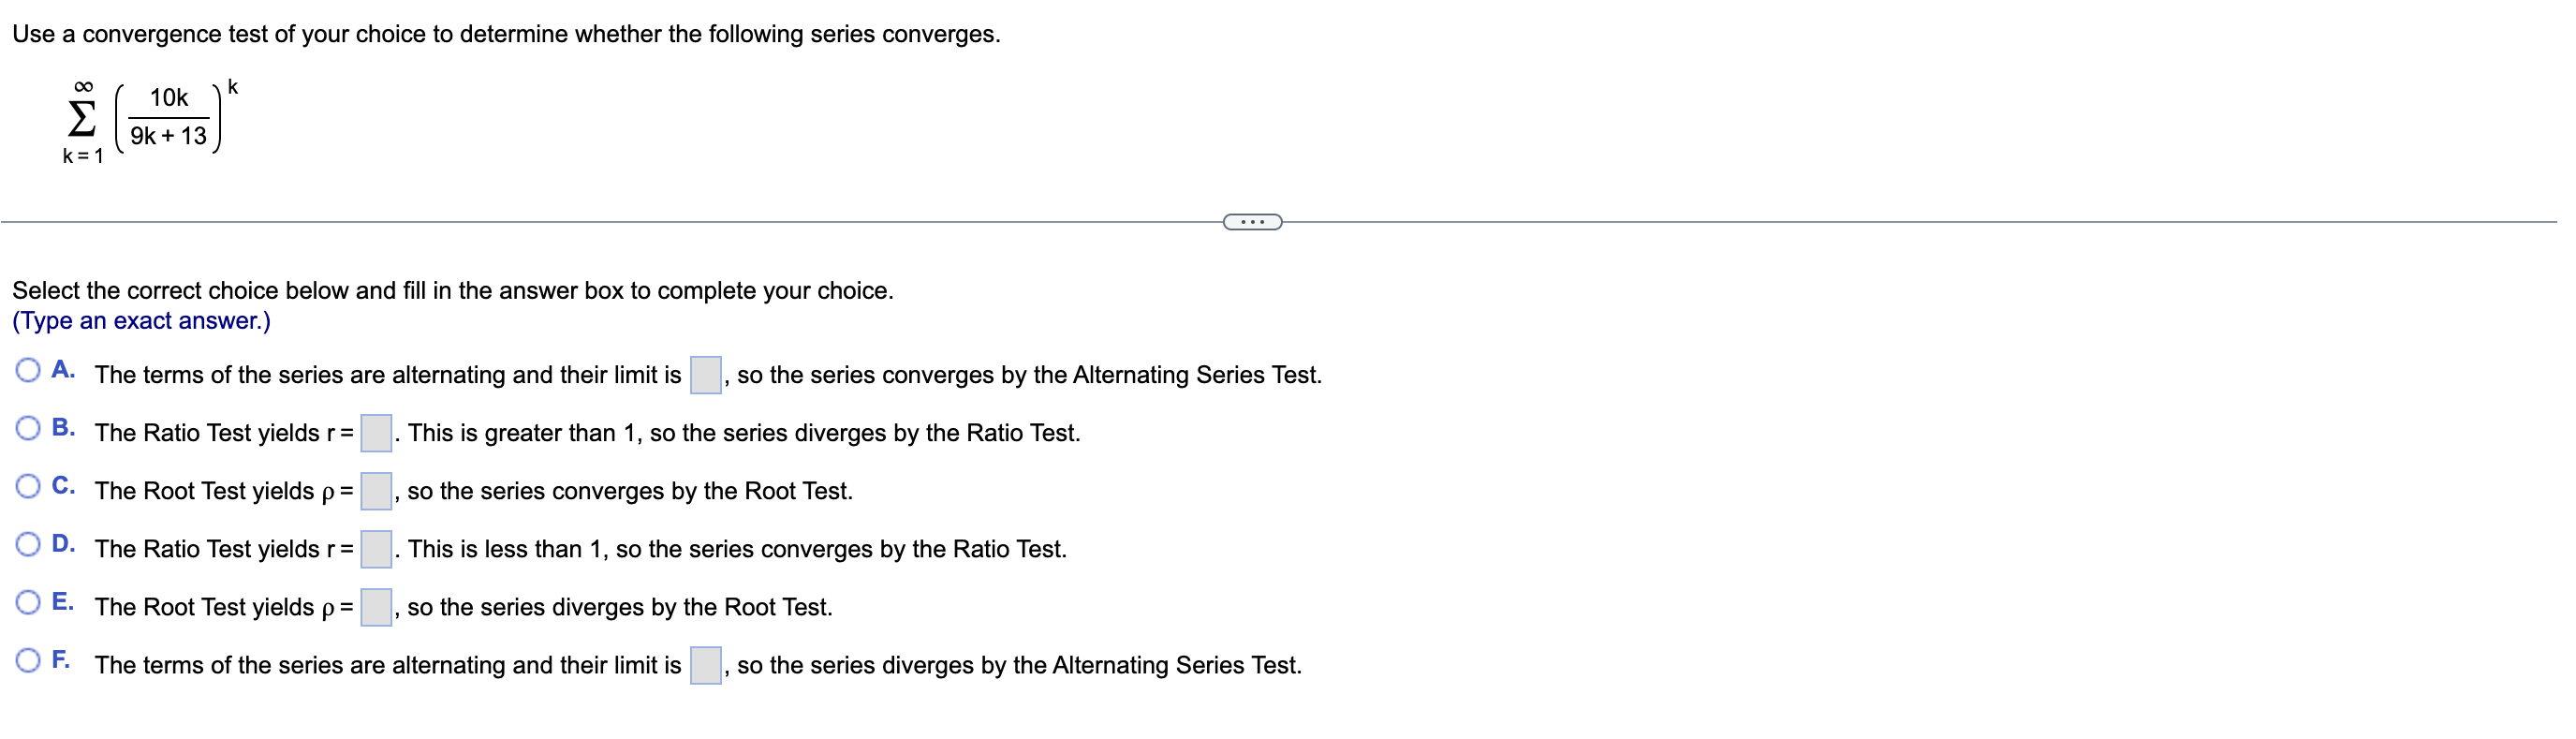
Task: Click the blue 'Type an exact answer' hint text
Action: [142, 320]
